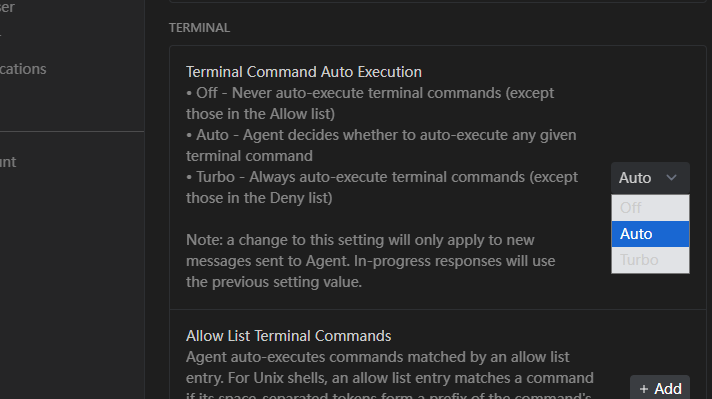Click the Terminal Command Auto Execution title
The image size is (712, 399).
coord(304,72)
